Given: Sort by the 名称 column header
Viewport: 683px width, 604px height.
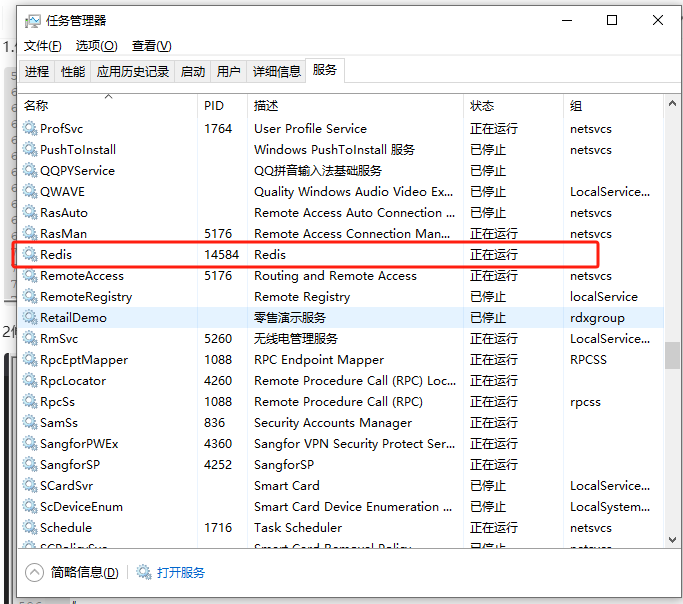Looking at the screenshot, I should coord(108,105).
